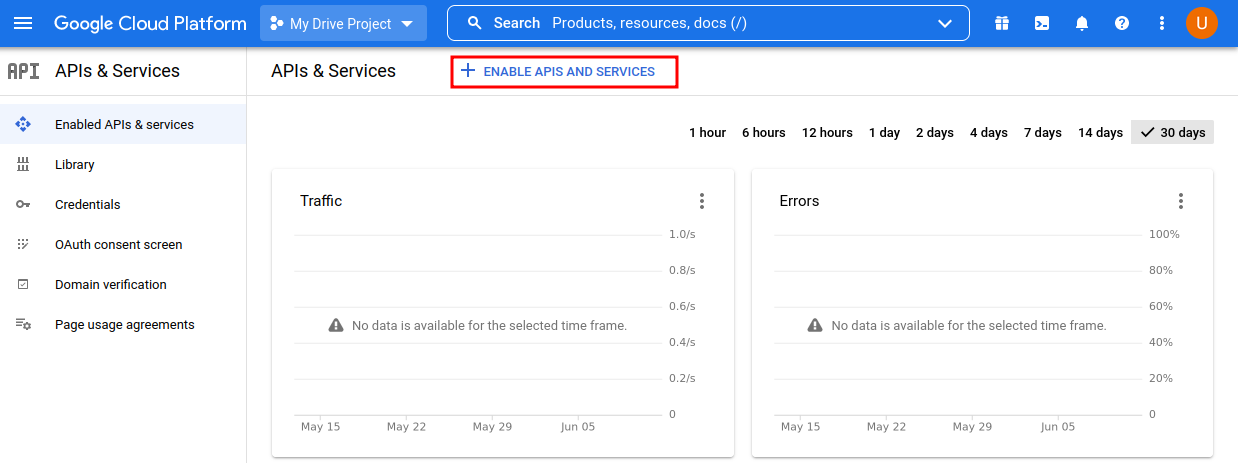
Task: Click the API logo in sidebar header
Action: (23, 71)
